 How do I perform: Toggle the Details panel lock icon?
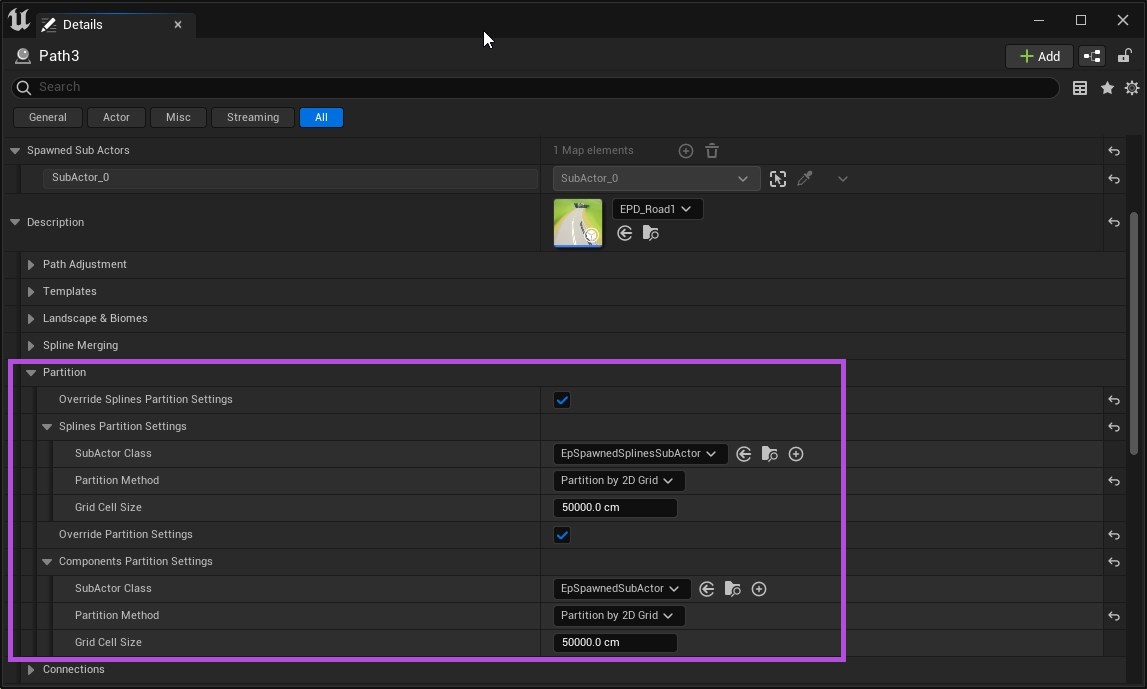(x=1125, y=56)
